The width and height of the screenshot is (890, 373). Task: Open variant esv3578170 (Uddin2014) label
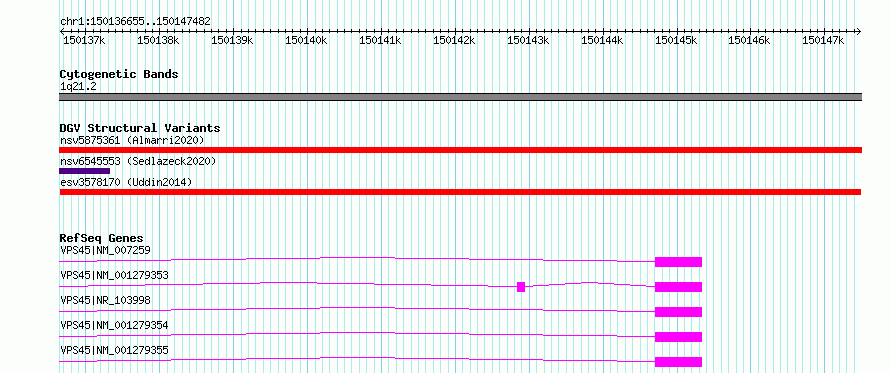coord(126,182)
